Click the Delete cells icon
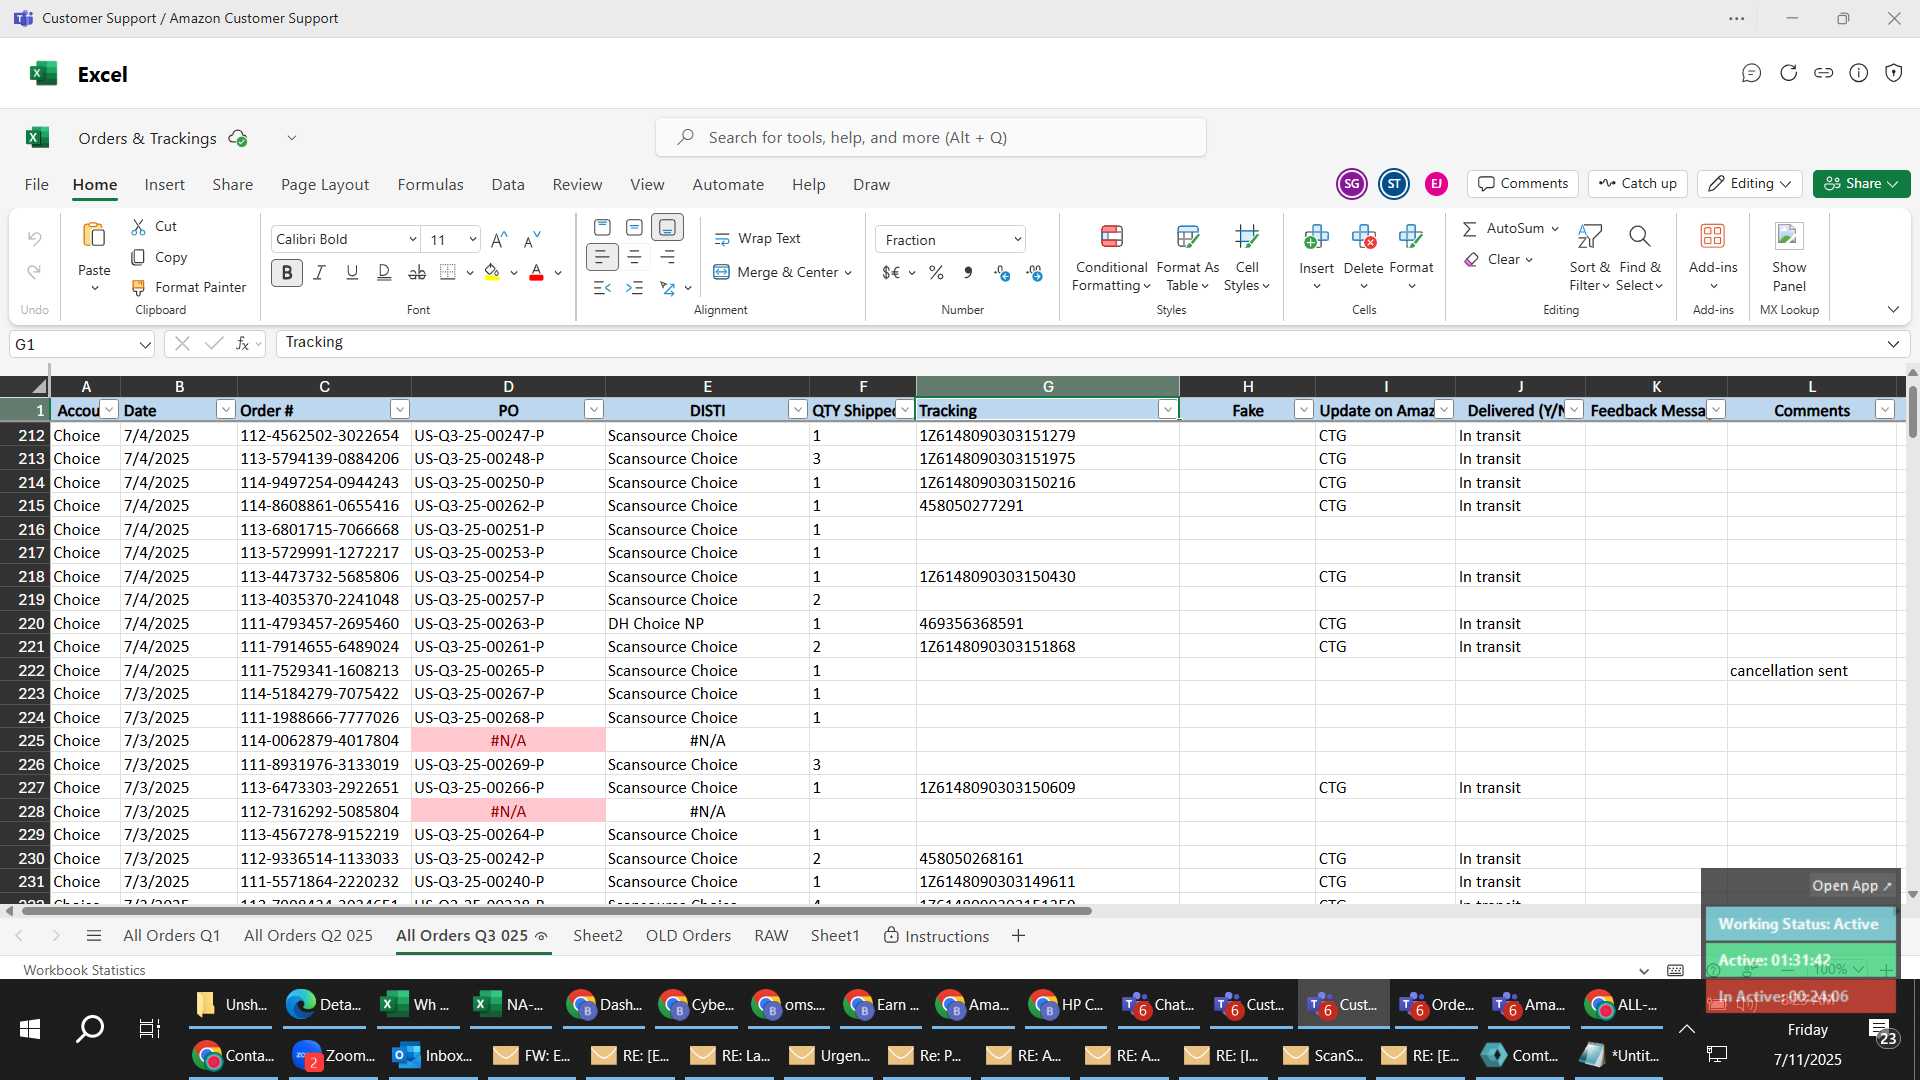Screen dimensions: 1920x1080 (x=1363, y=237)
